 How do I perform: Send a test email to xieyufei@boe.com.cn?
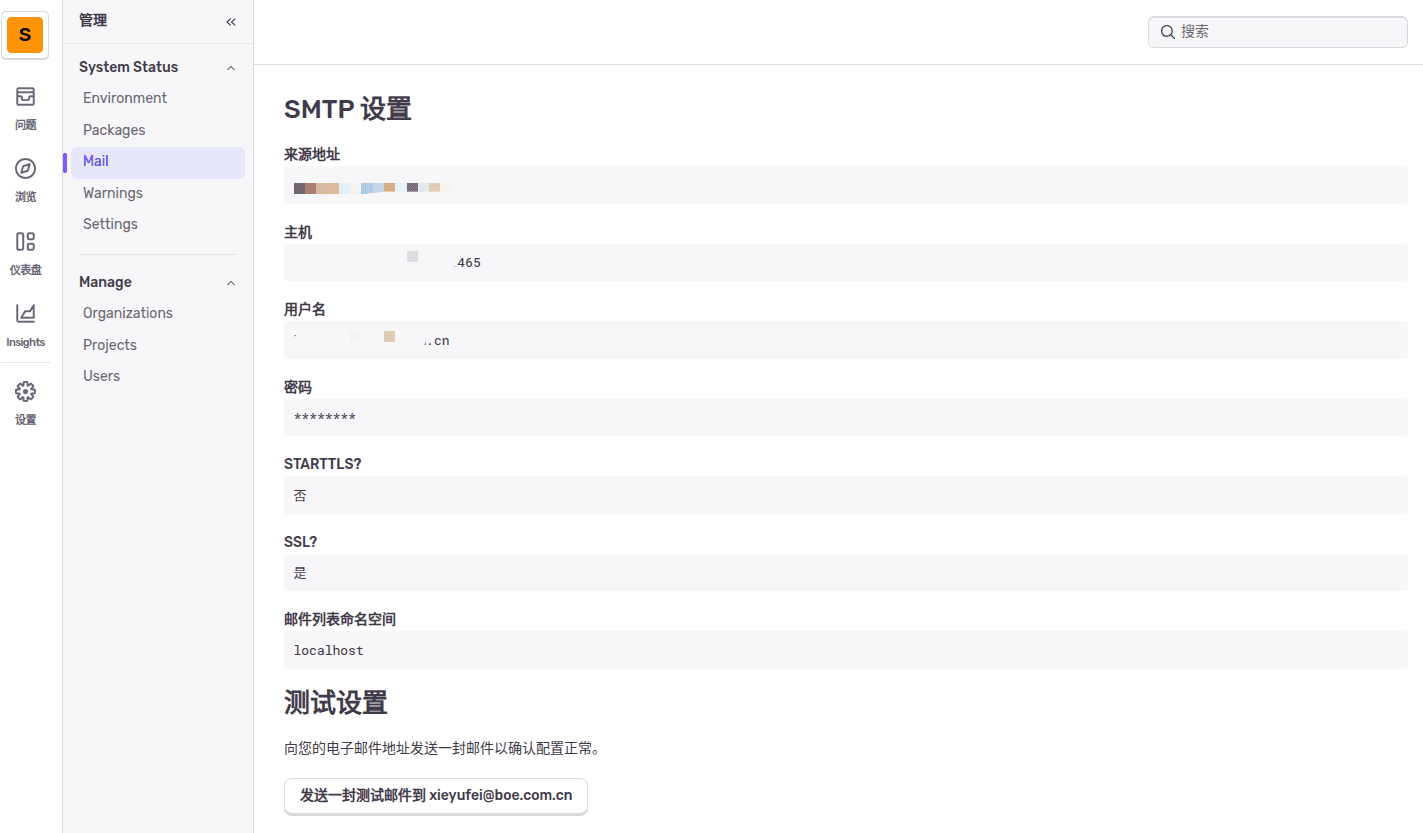point(435,796)
